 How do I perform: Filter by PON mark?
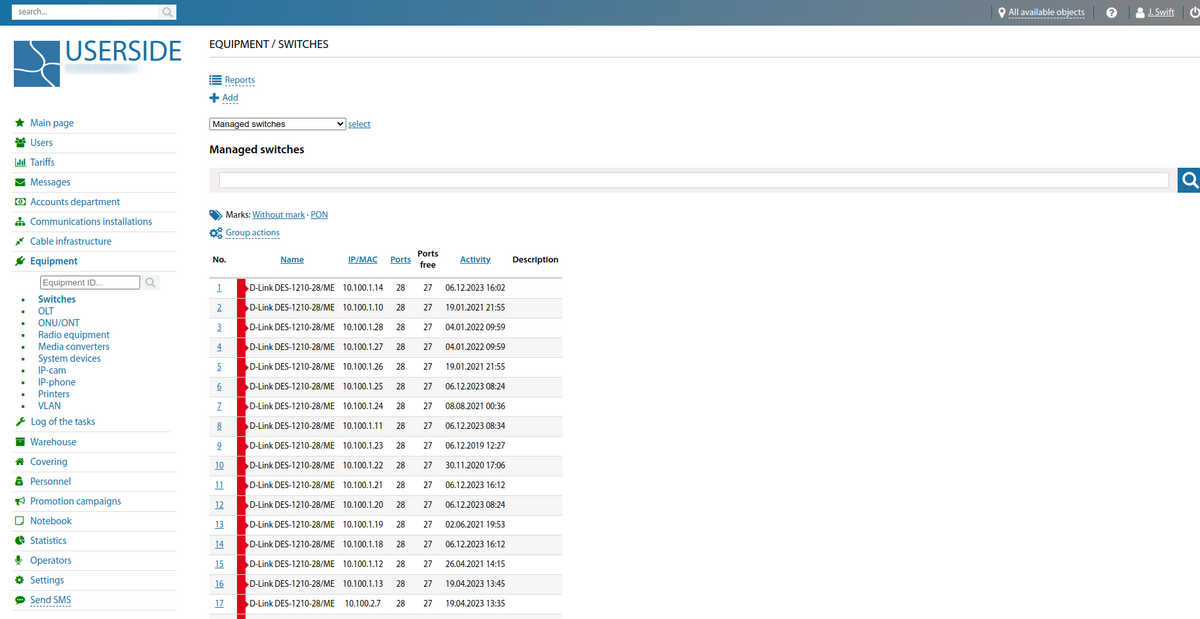point(319,215)
